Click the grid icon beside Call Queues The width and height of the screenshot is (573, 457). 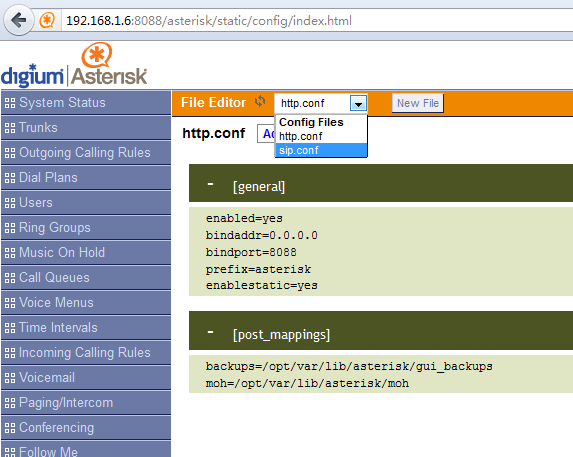click(x=10, y=278)
